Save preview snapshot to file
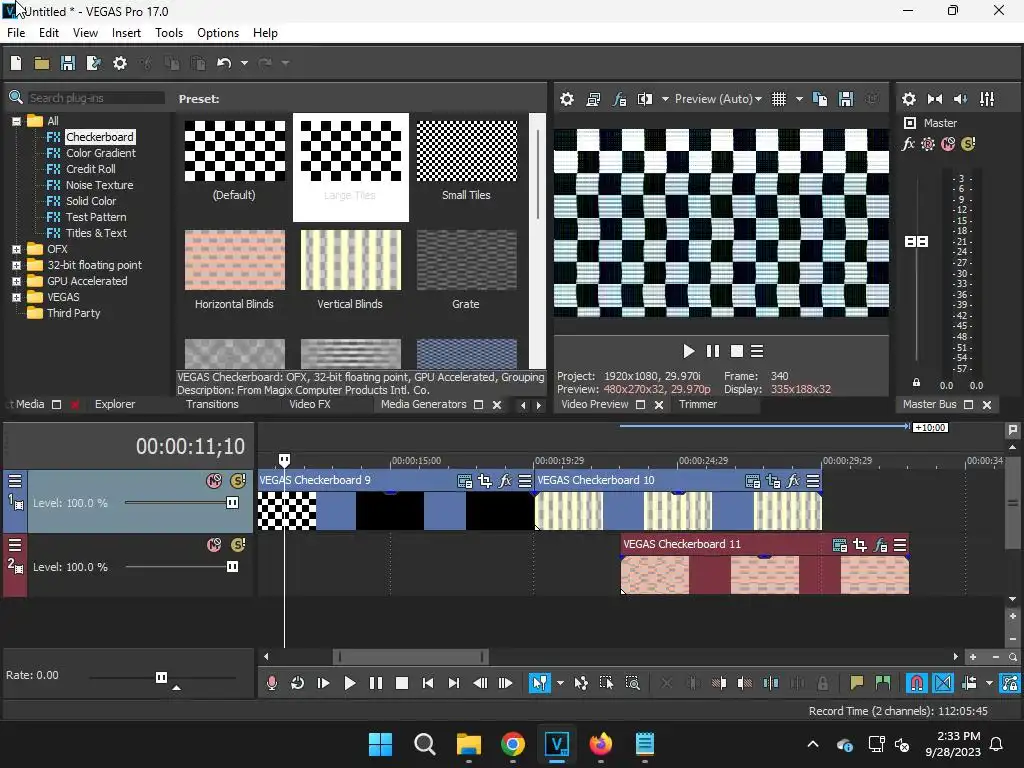The height and width of the screenshot is (768, 1024). (846, 99)
